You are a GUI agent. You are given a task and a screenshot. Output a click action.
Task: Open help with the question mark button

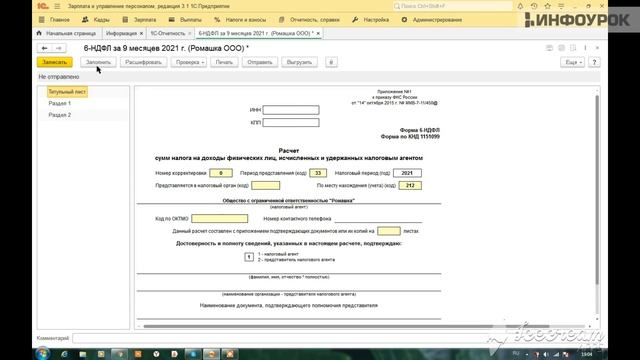click(594, 62)
